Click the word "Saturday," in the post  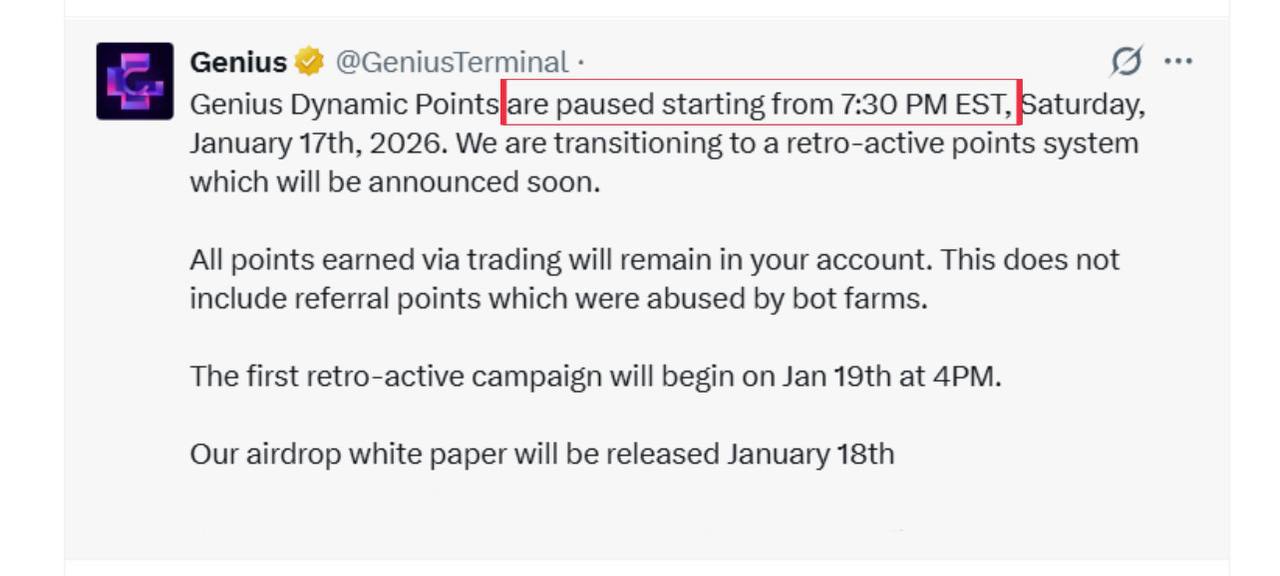pyautogui.click(x=1083, y=104)
